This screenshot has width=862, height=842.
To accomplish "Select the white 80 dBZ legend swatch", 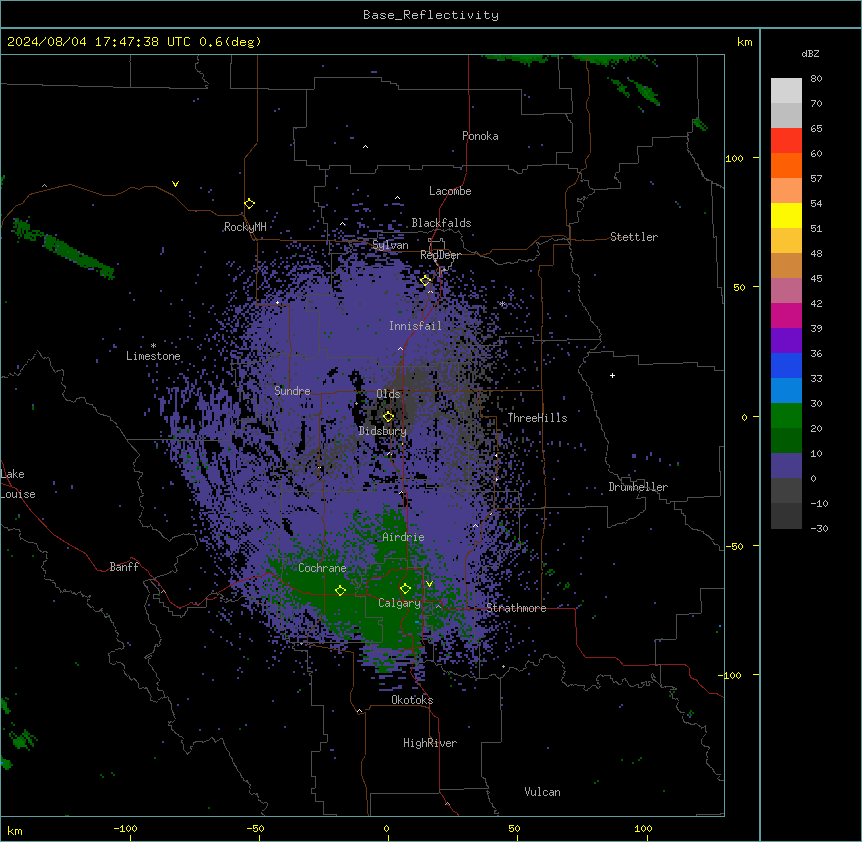I will pos(786,90).
